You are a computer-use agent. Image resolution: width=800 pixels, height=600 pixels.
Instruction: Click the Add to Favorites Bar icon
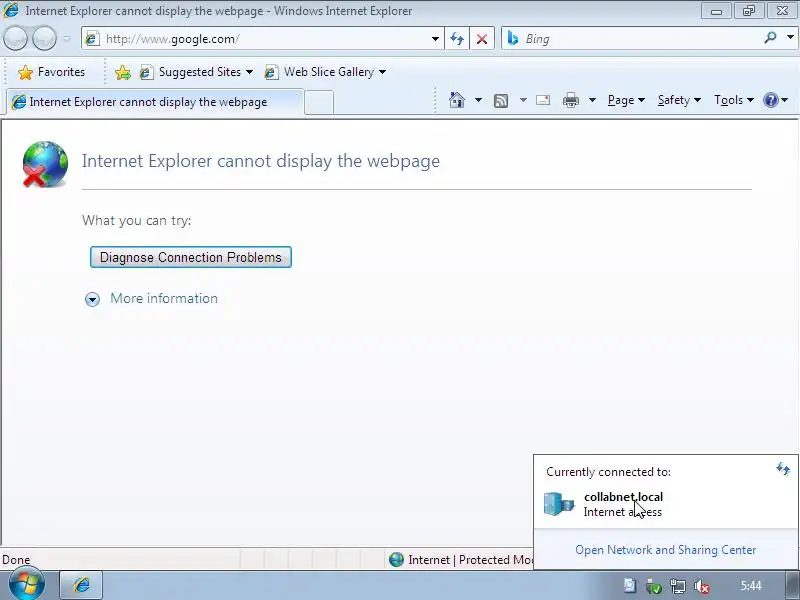tap(122, 72)
